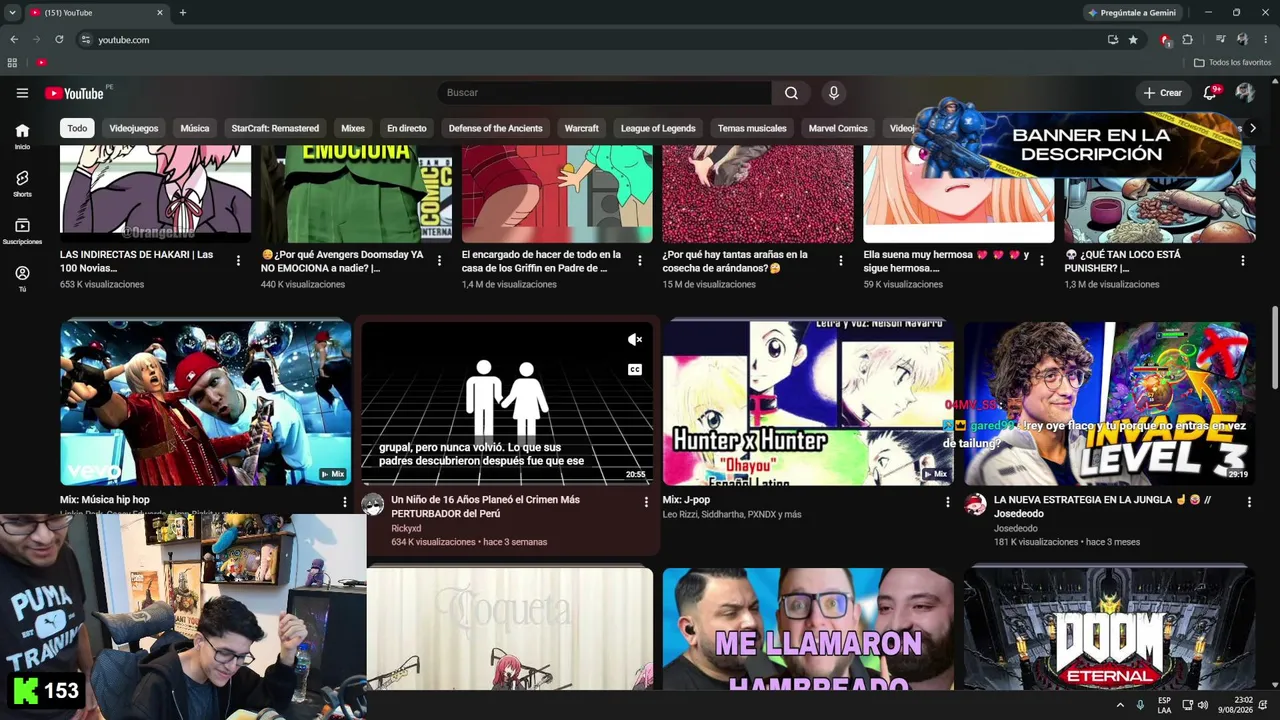Open Chrome's three-dot menu

click(1265, 40)
